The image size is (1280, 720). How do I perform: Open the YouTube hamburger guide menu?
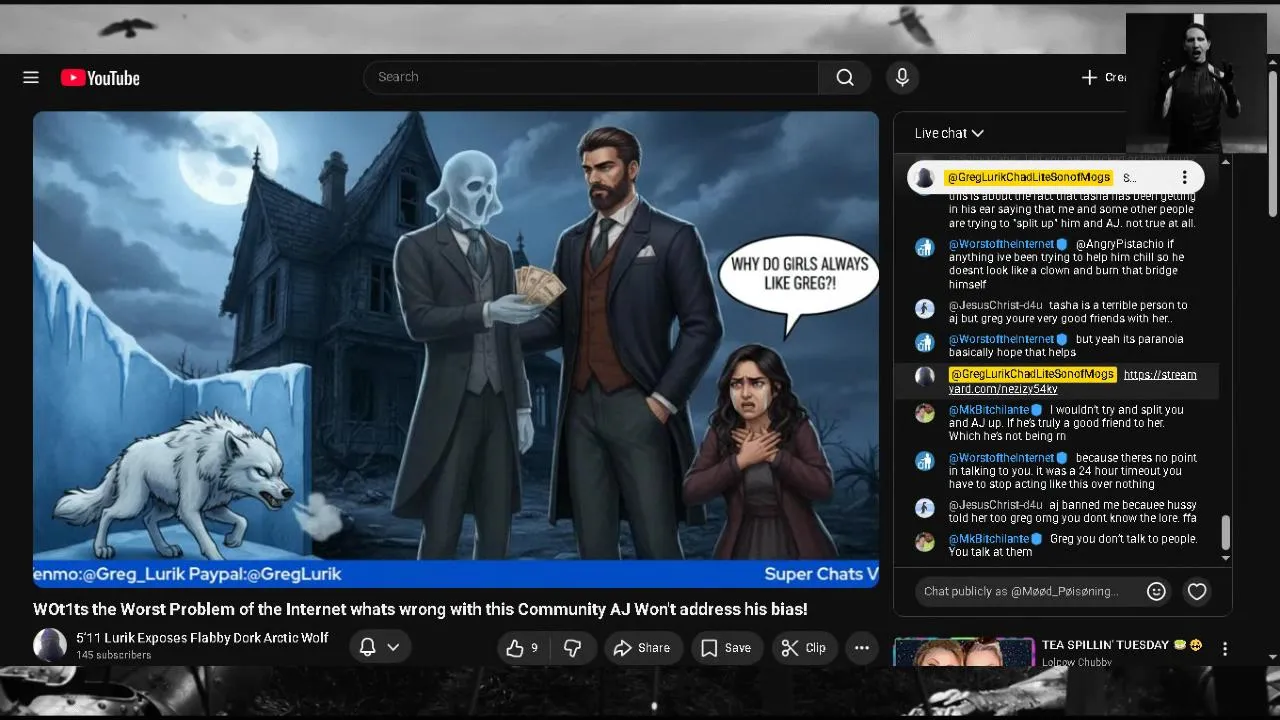tap(31, 77)
